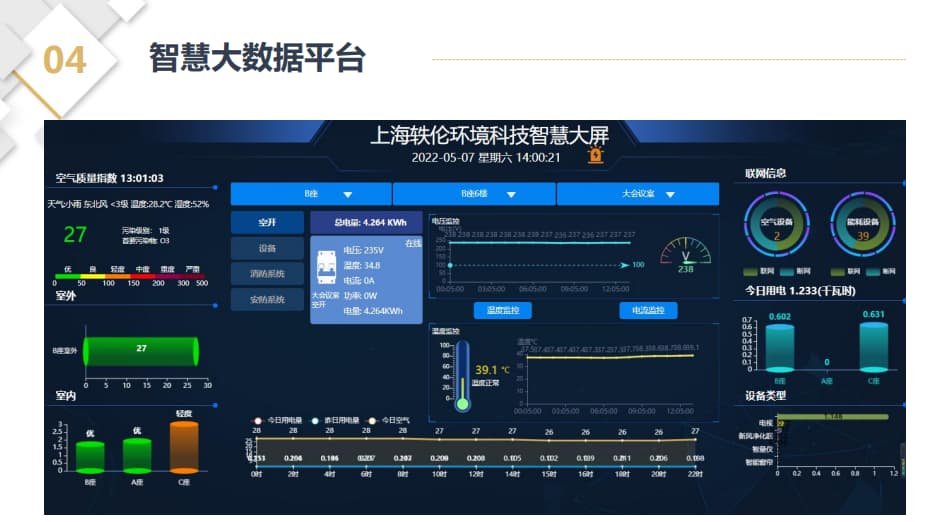Click the 设备类型 heading
This screenshot has width=944, height=522.
point(766,396)
